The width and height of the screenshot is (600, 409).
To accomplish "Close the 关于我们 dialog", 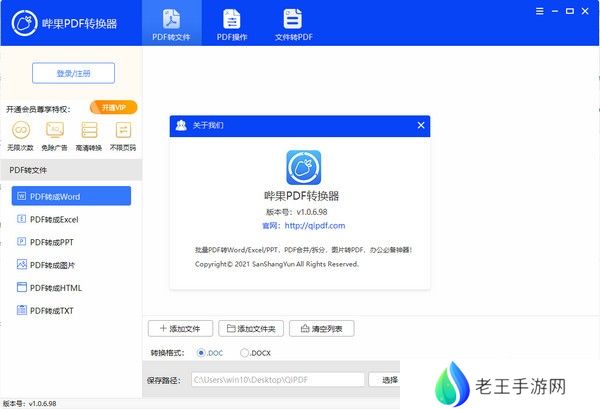I will 421,125.
